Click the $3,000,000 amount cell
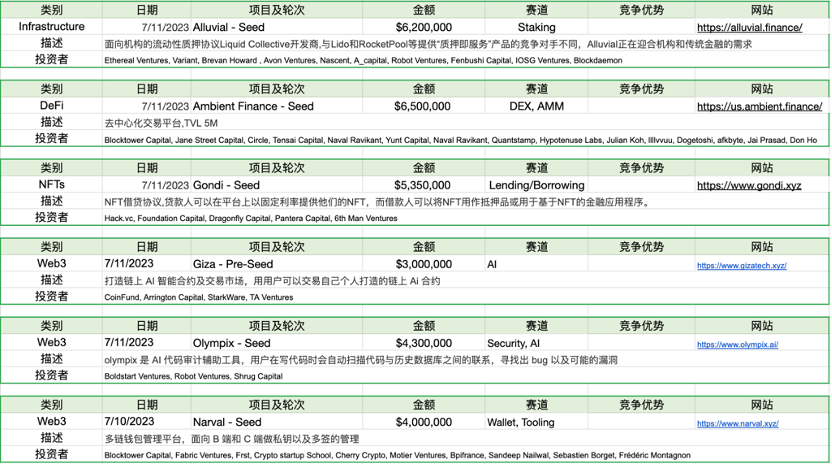 (423, 264)
